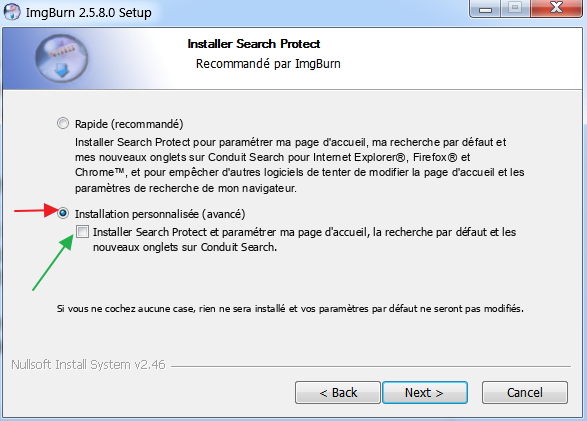The width and height of the screenshot is (587, 421).
Task: Return to previous page with Back
Action: click(x=338, y=393)
